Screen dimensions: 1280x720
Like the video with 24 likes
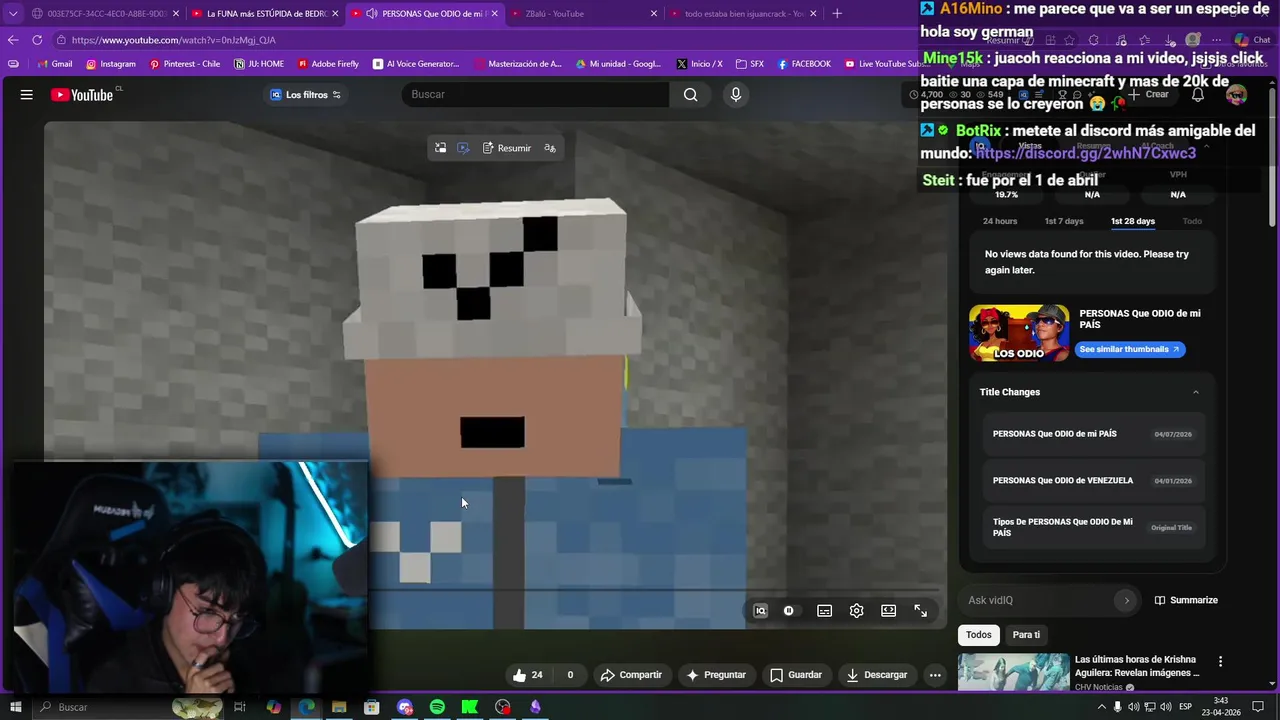point(527,675)
